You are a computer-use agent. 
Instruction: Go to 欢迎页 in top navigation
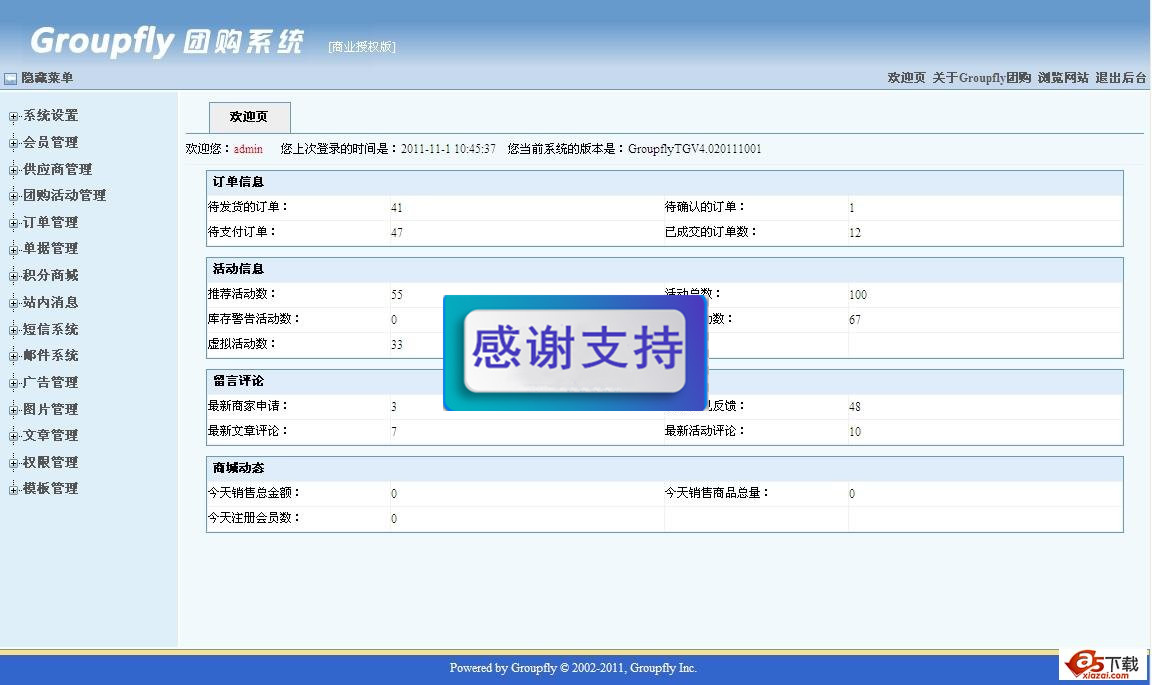[x=907, y=78]
